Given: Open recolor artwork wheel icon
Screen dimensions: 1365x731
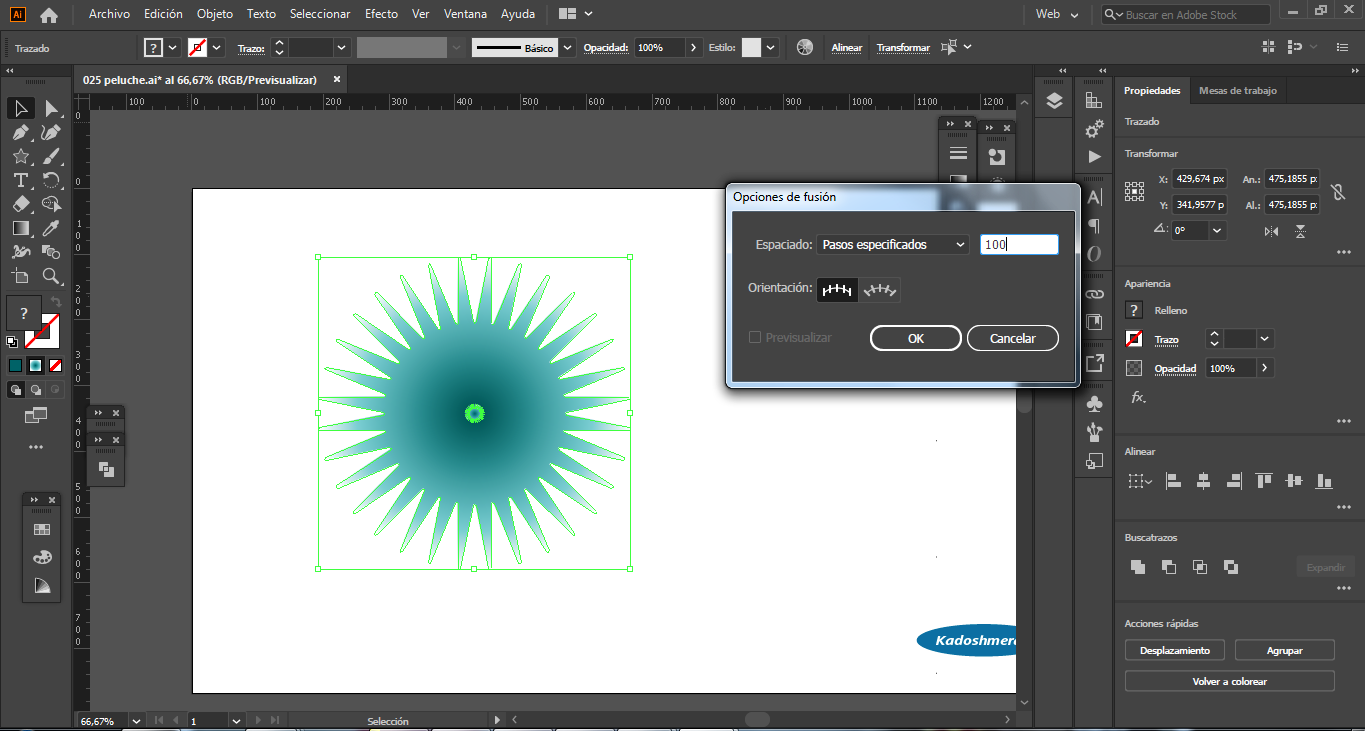Looking at the screenshot, I should 805,47.
